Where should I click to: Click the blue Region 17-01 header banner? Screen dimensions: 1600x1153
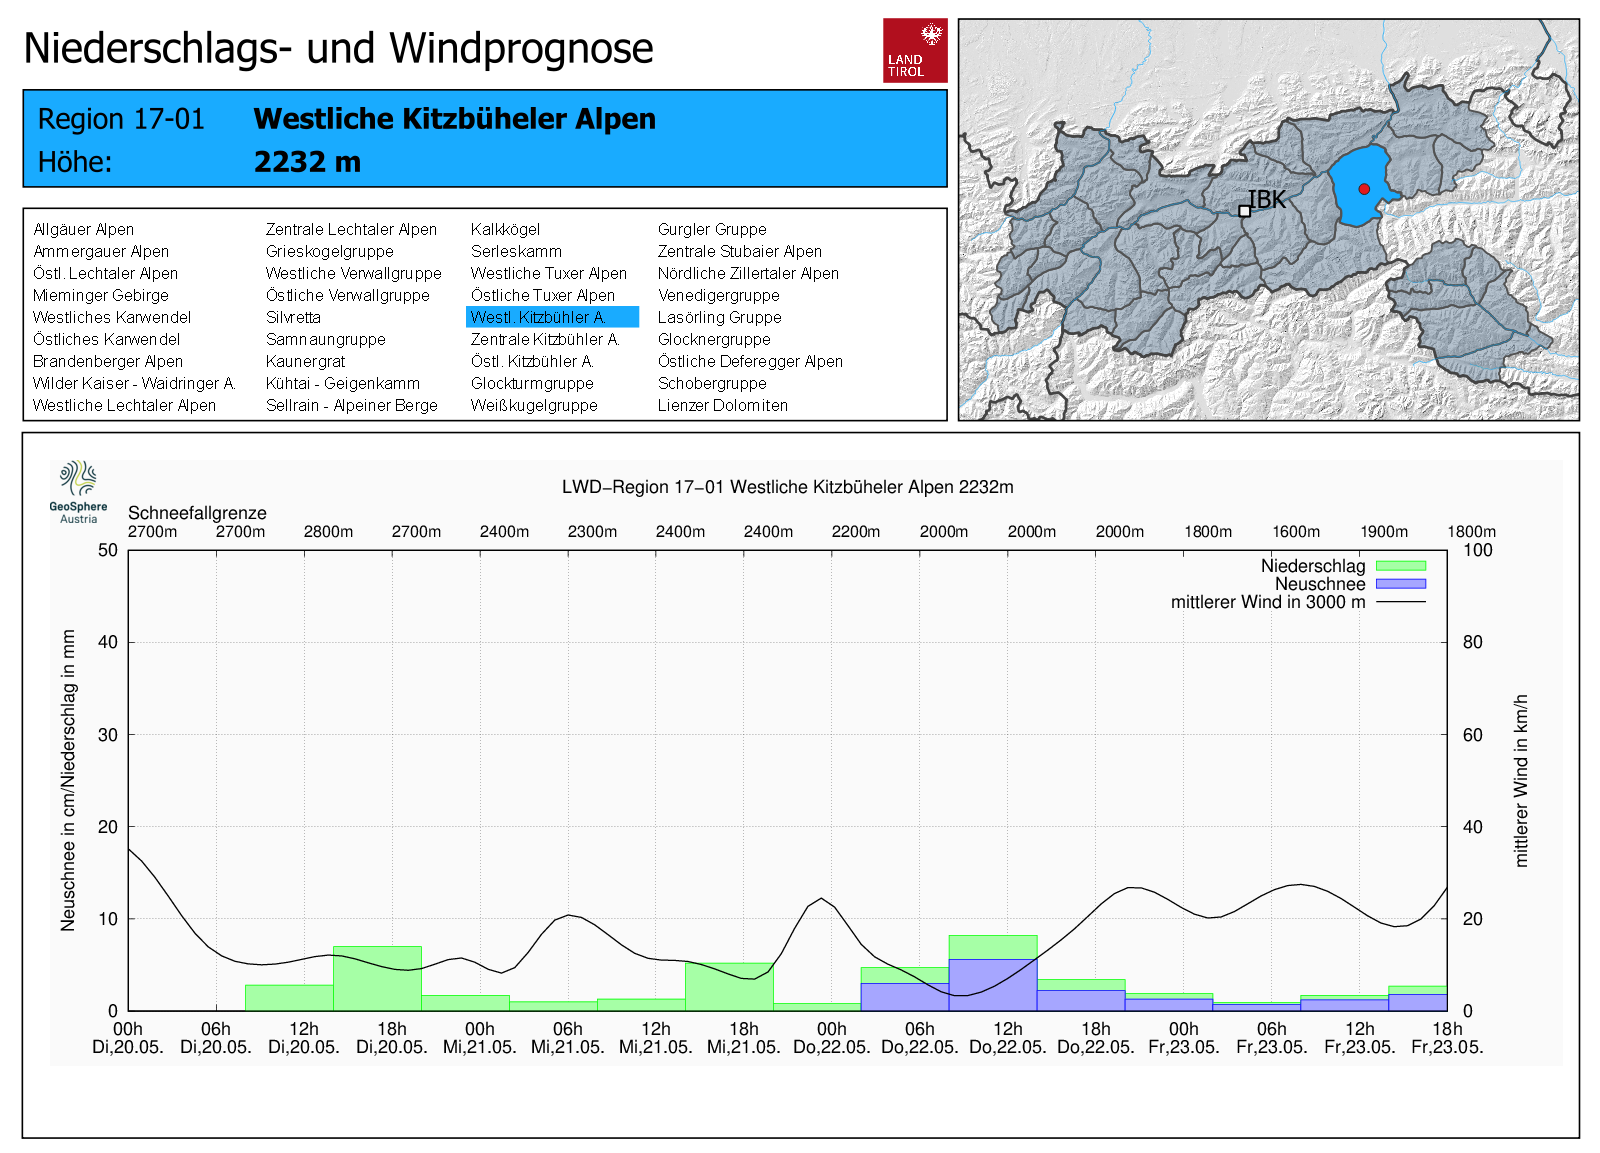pos(485,139)
